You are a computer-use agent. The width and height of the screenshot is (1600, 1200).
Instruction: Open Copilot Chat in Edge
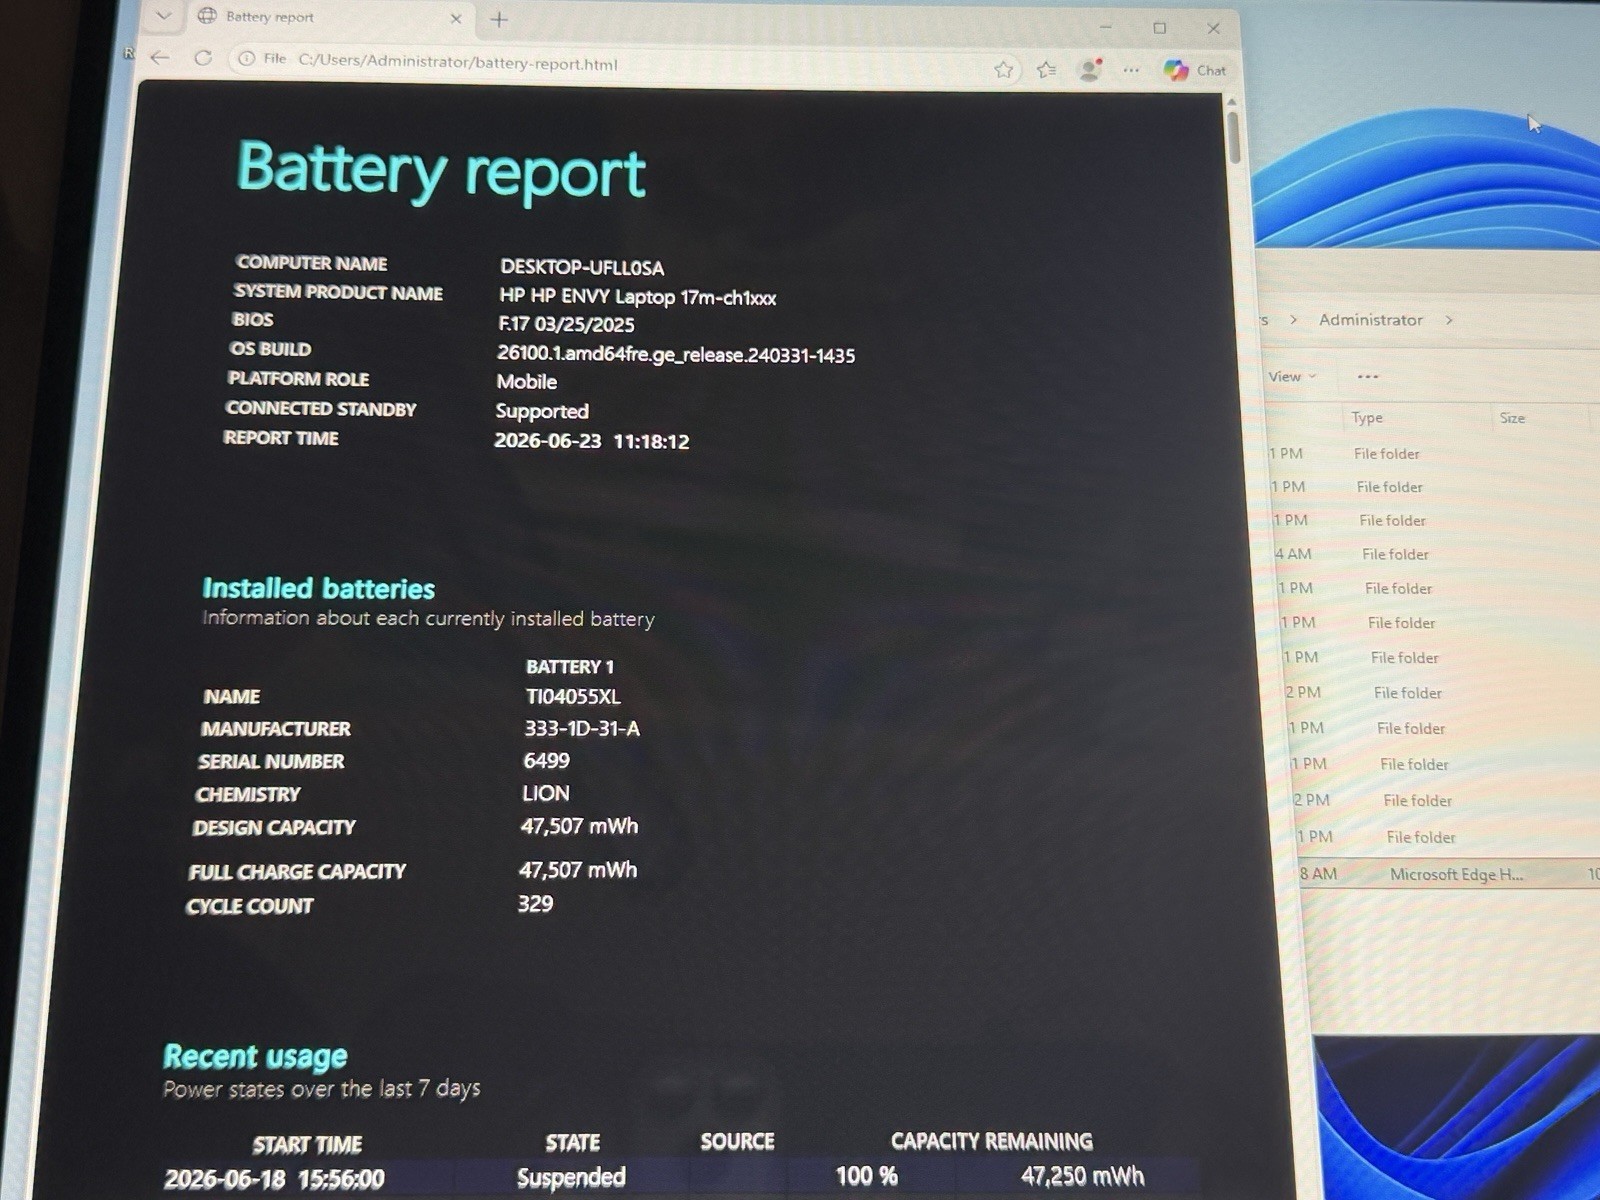pos(1195,70)
